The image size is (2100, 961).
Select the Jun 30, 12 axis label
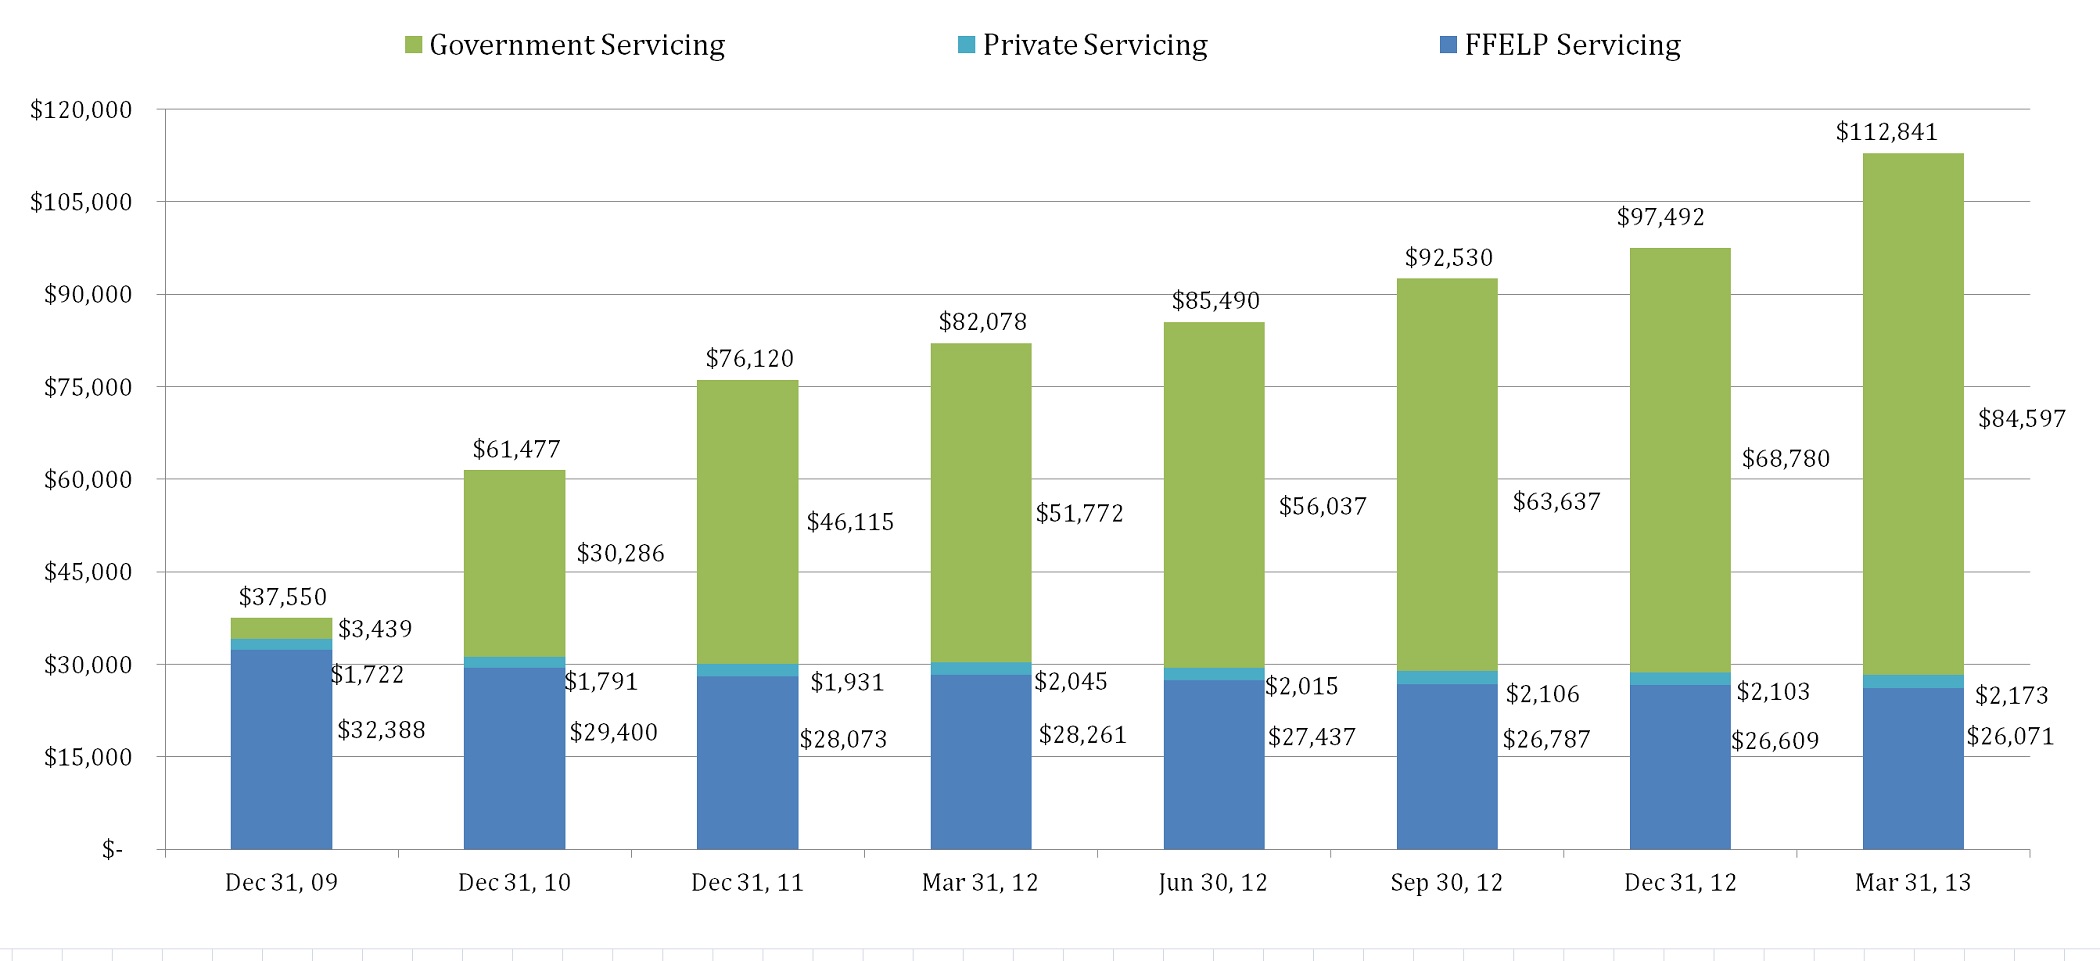[x=1213, y=883]
